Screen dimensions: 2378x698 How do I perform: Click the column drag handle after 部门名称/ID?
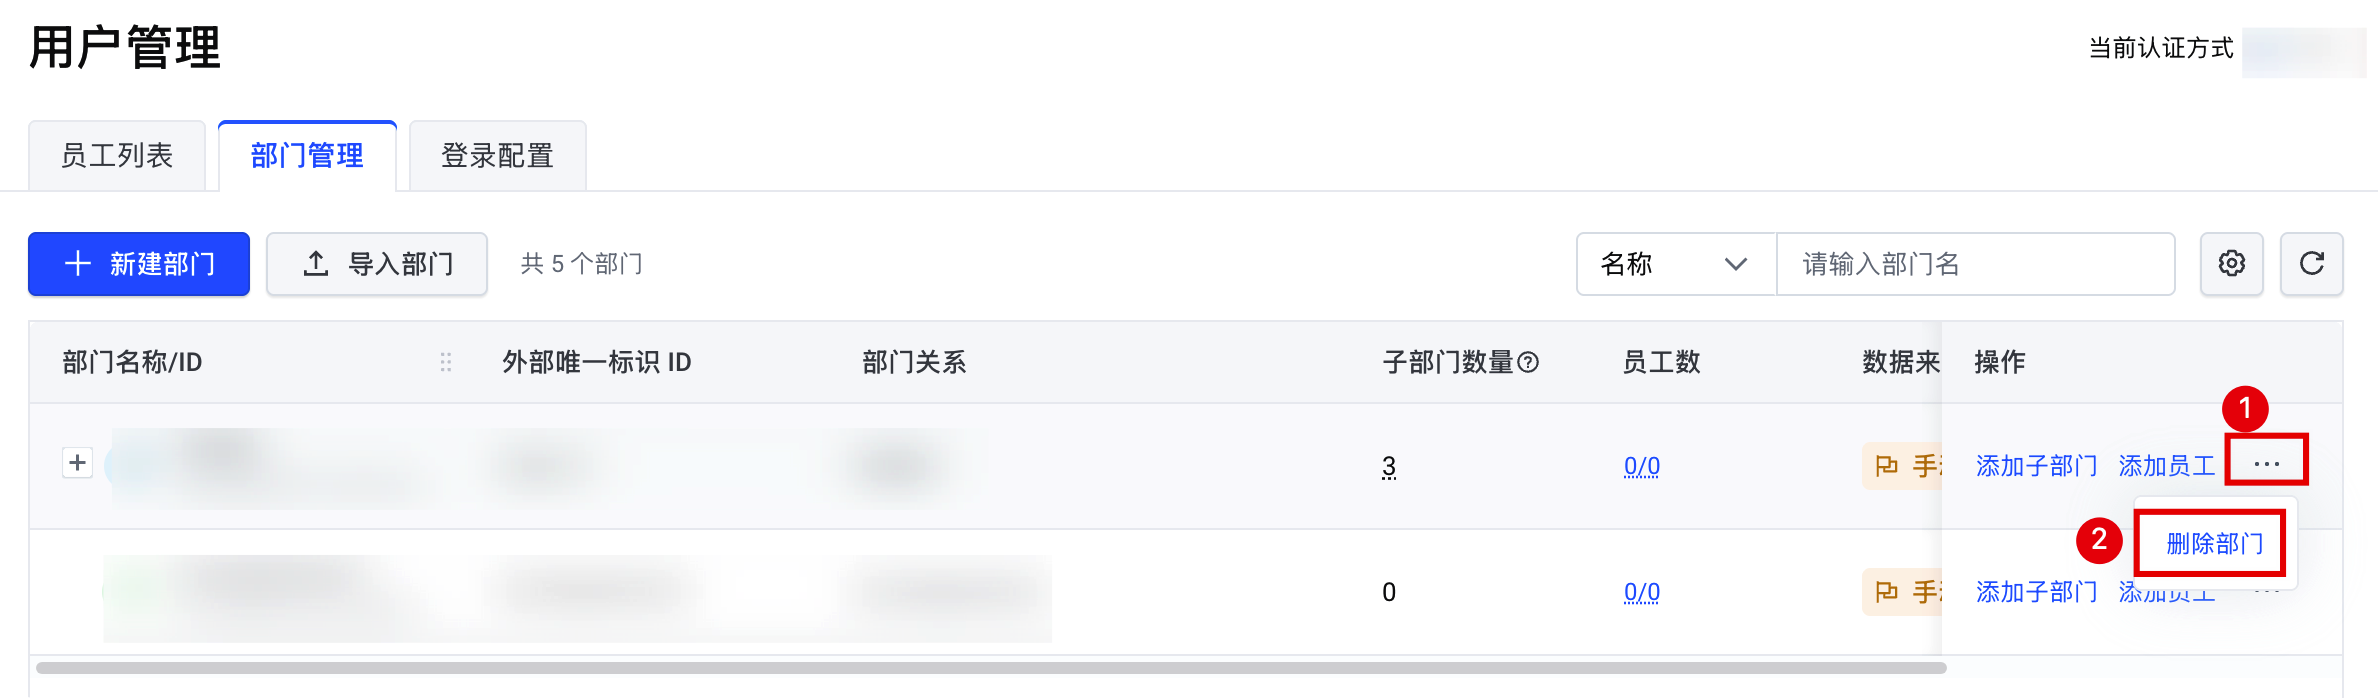click(x=446, y=362)
